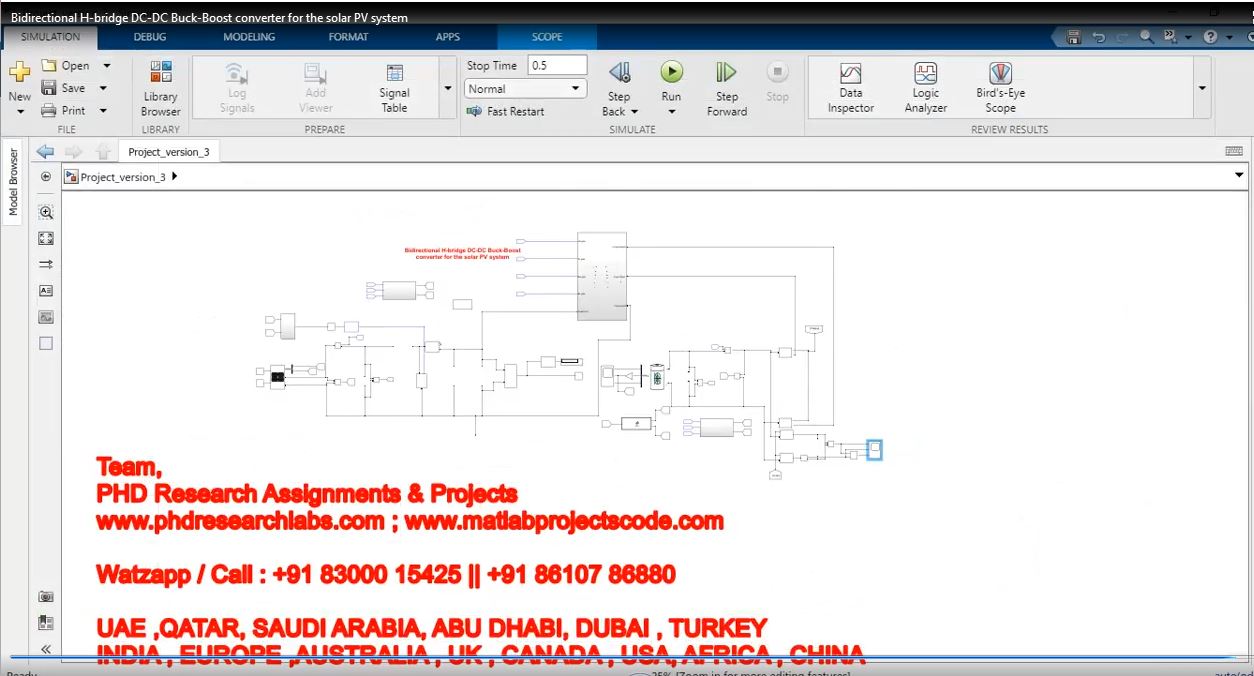Image resolution: width=1254 pixels, height=676 pixels.
Task: Click the Stop simulation button
Action: (x=777, y=81)
